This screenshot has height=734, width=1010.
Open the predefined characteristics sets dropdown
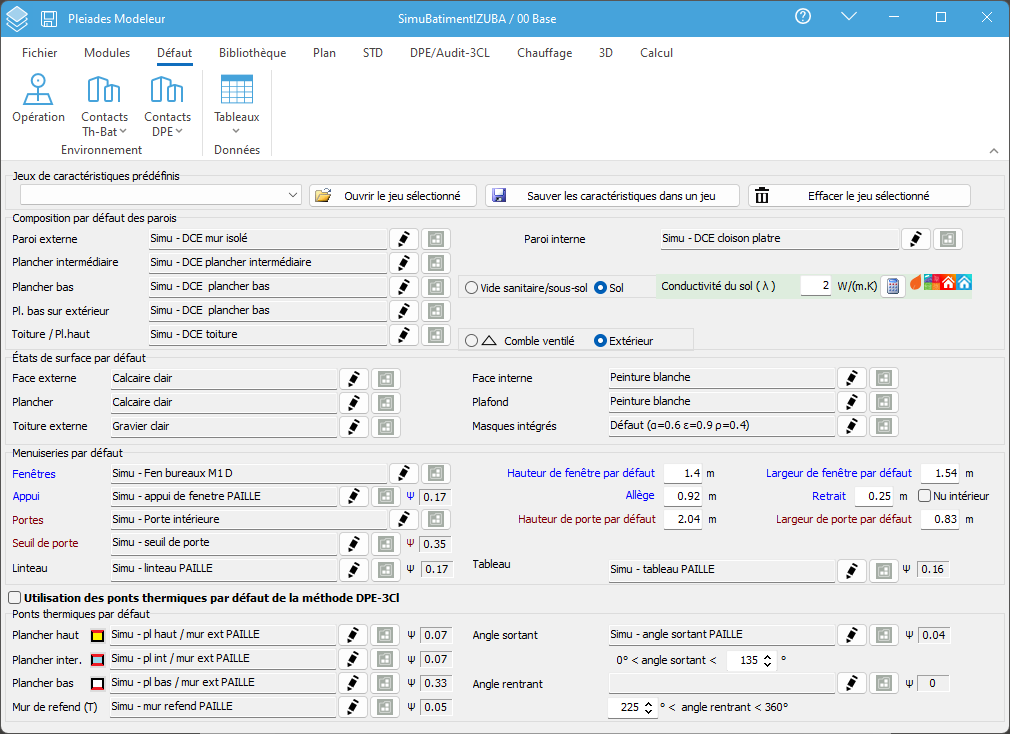[160, 195]
